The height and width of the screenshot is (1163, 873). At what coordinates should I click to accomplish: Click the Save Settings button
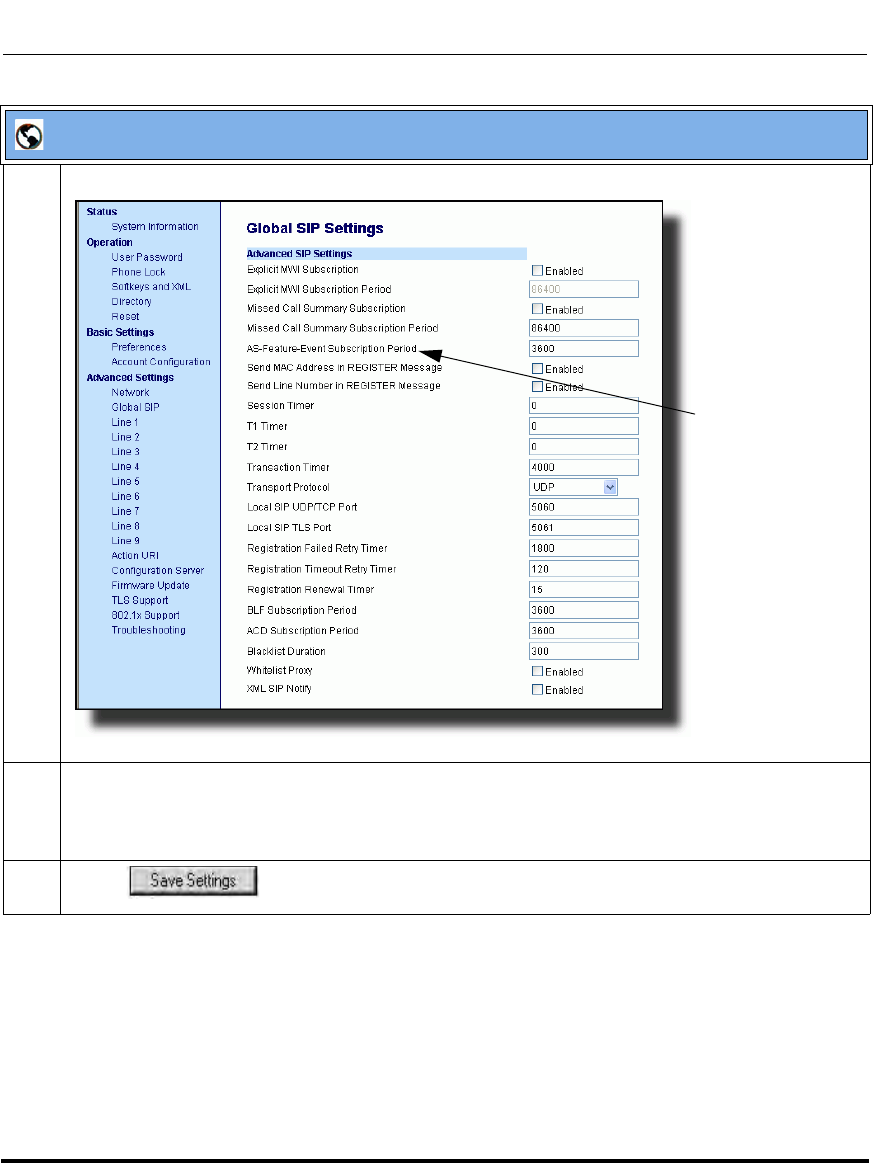click(193, 880)
